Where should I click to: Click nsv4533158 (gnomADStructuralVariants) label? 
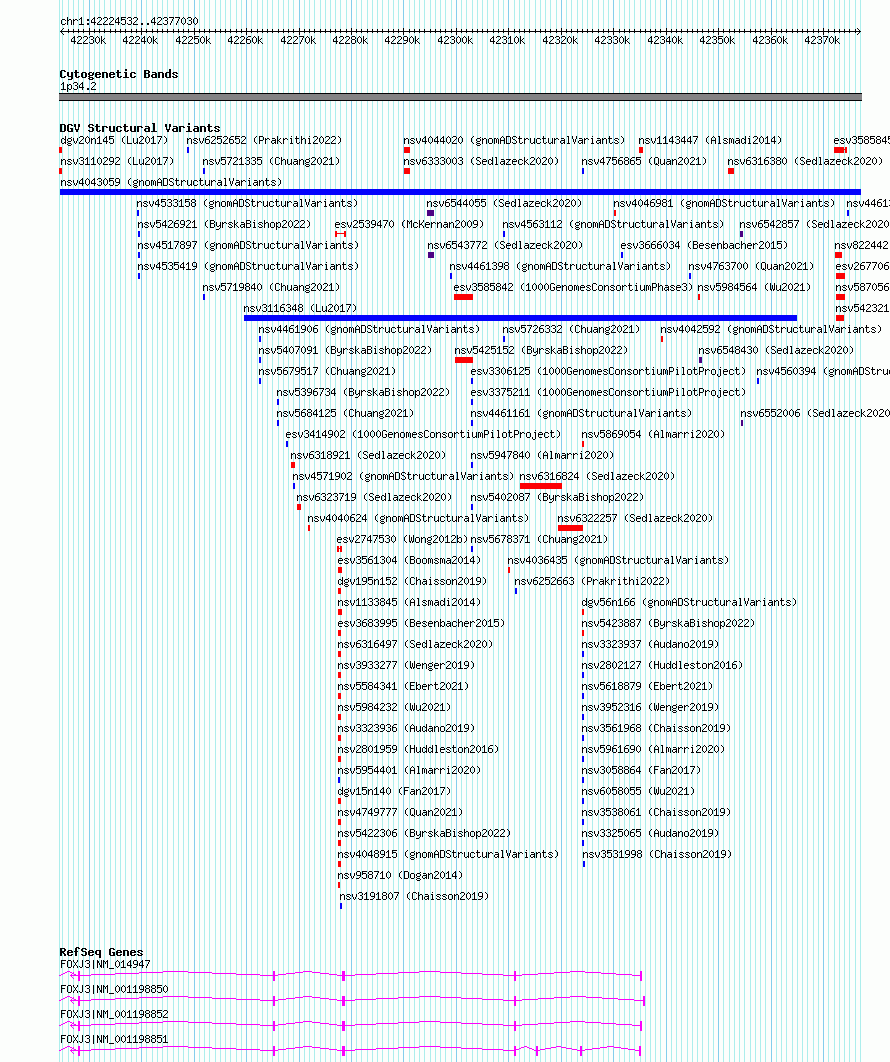[247, 203]
